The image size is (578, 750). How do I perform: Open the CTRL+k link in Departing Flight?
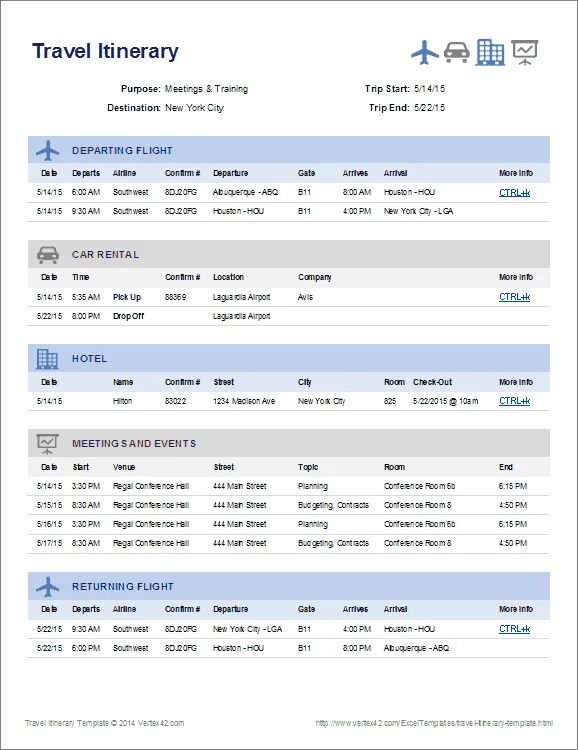tap(514, 193)
